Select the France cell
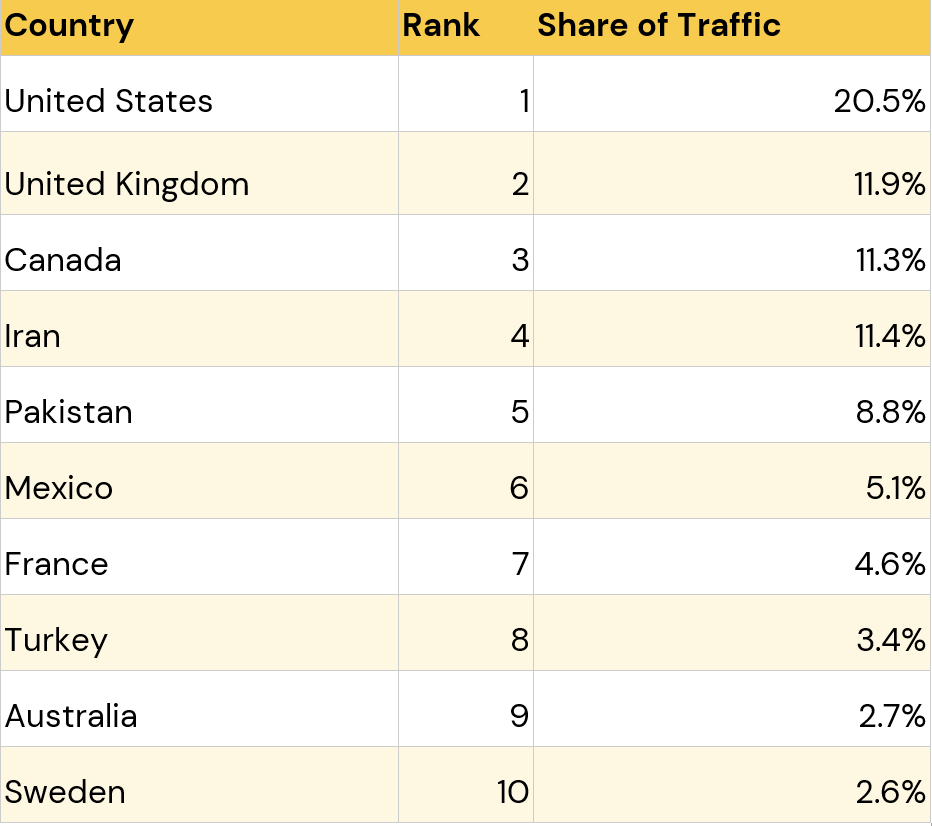 57,564
